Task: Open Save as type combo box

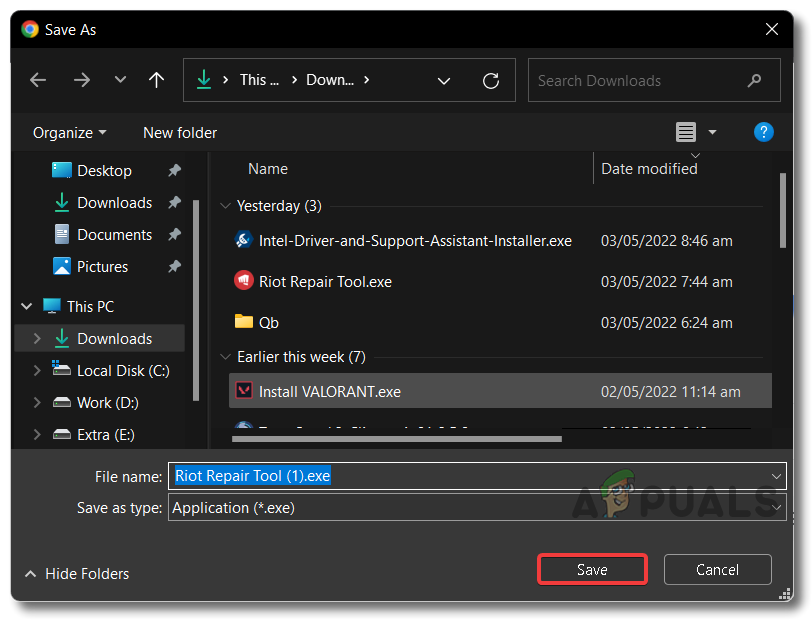Action: click(477, 508)
